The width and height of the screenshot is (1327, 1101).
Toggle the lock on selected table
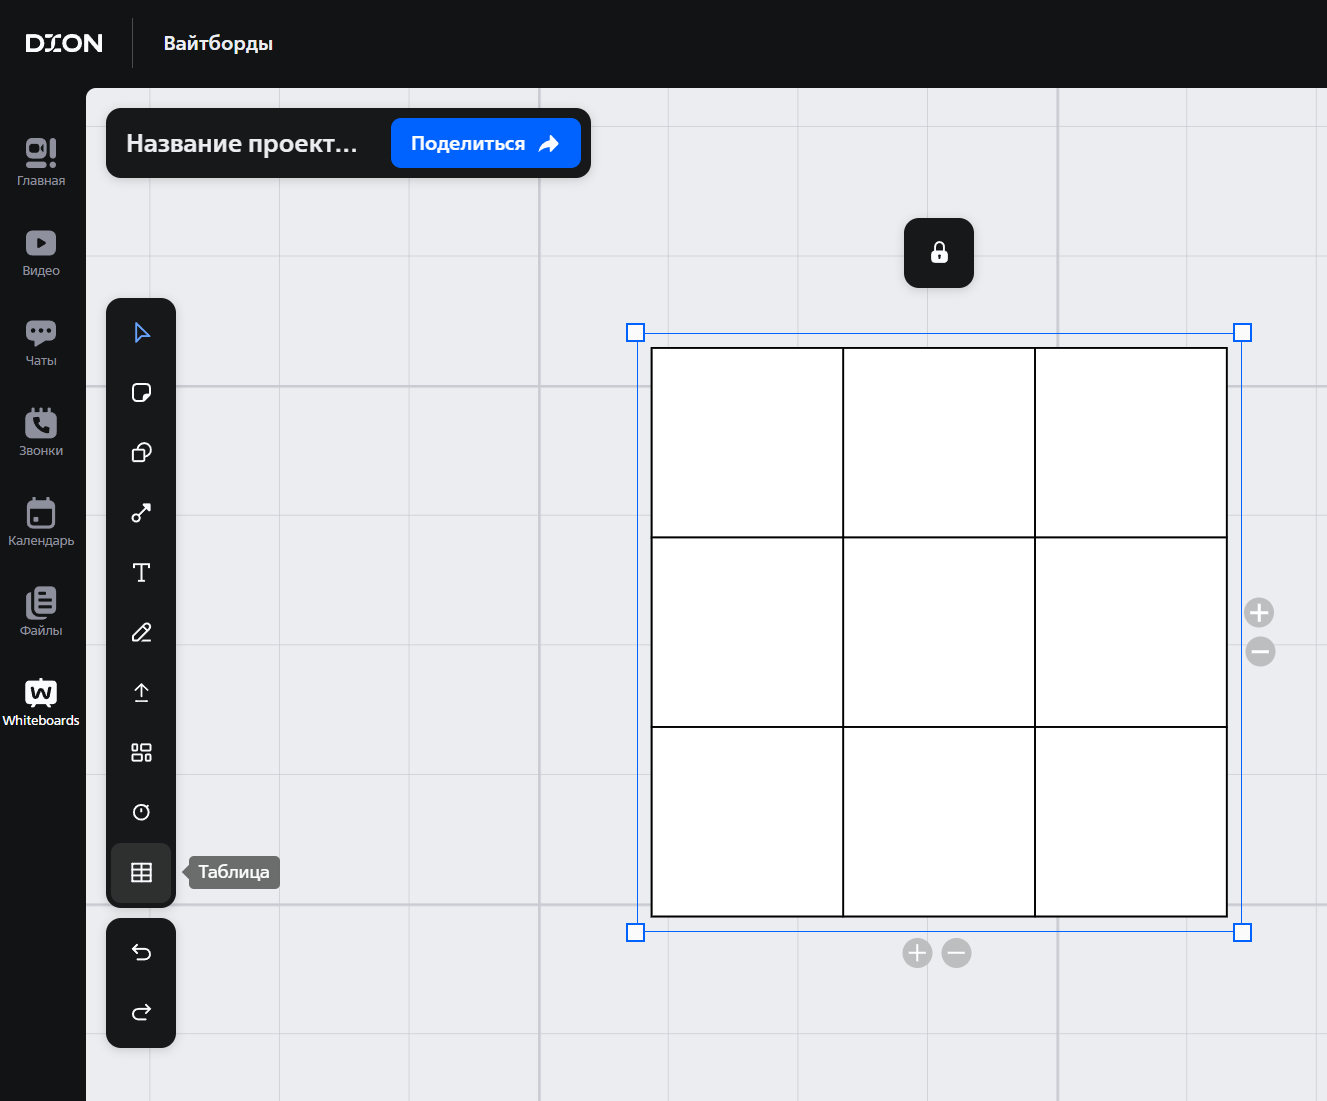coord(939,253)
